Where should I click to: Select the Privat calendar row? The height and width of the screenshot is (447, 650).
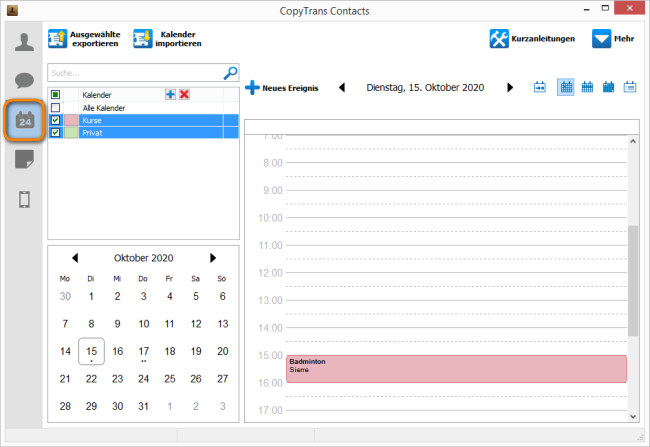143,133
